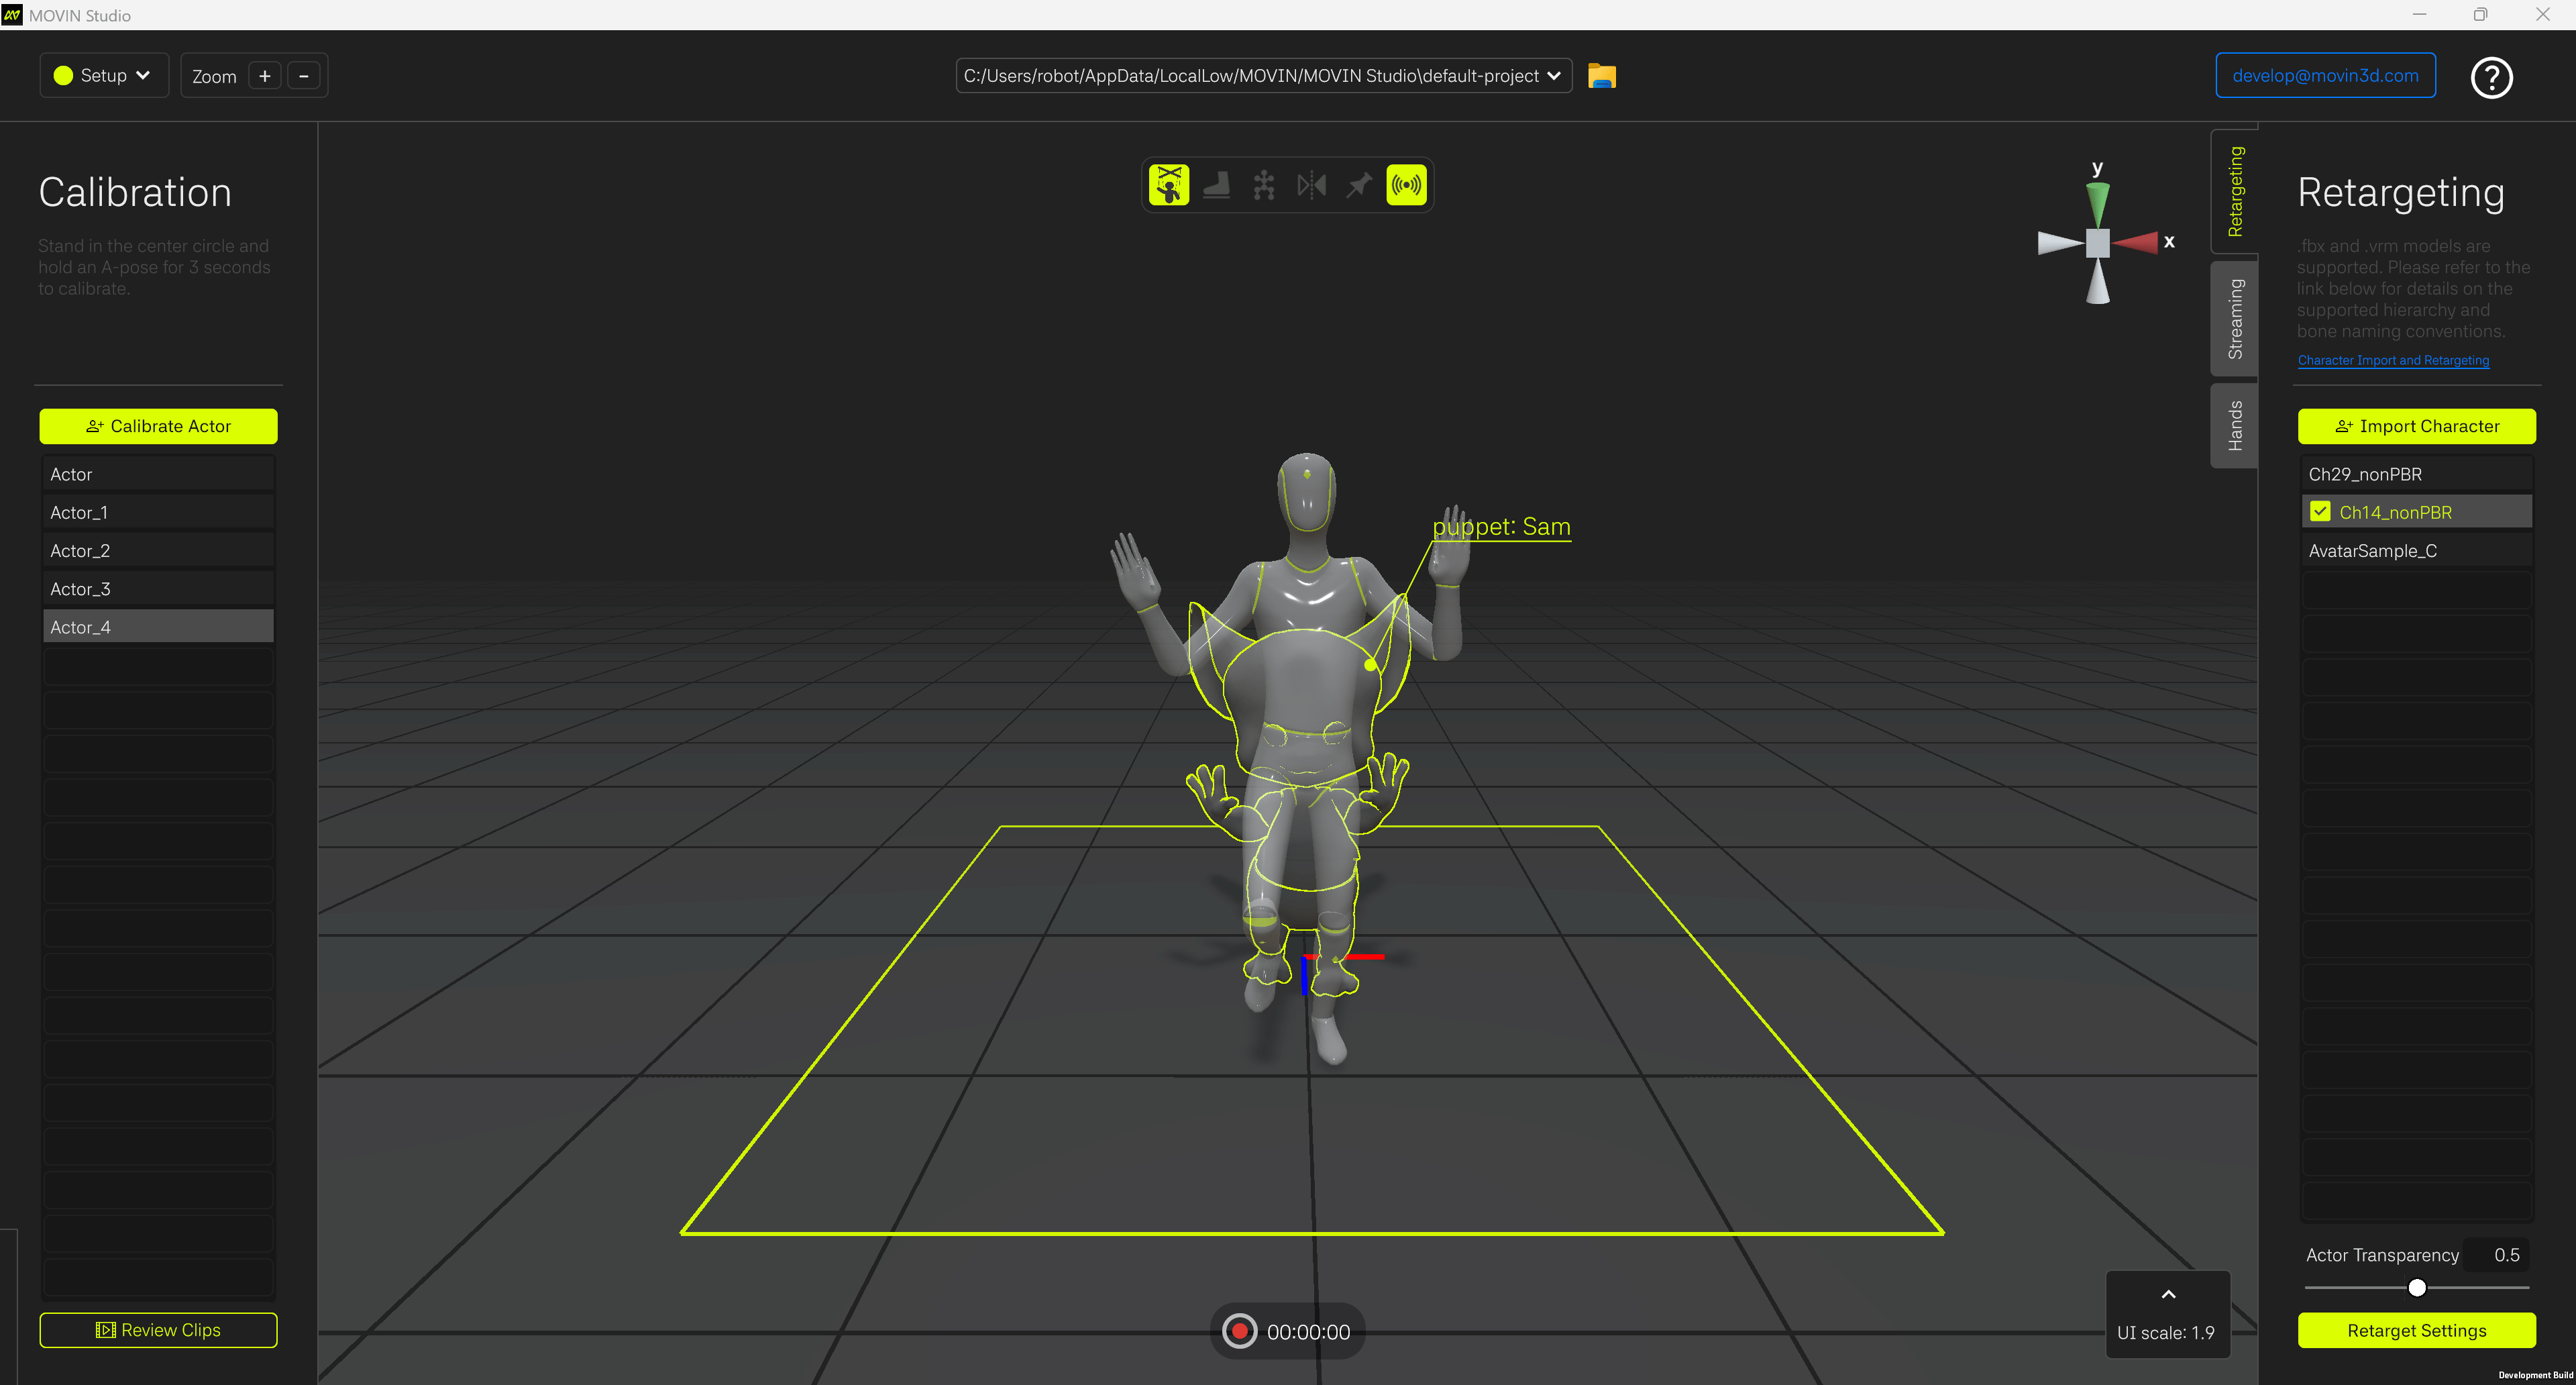The image size is (2576, 1385).
Task: Select Actor_2 in the actor list
Action: click(x=158, y=551)
